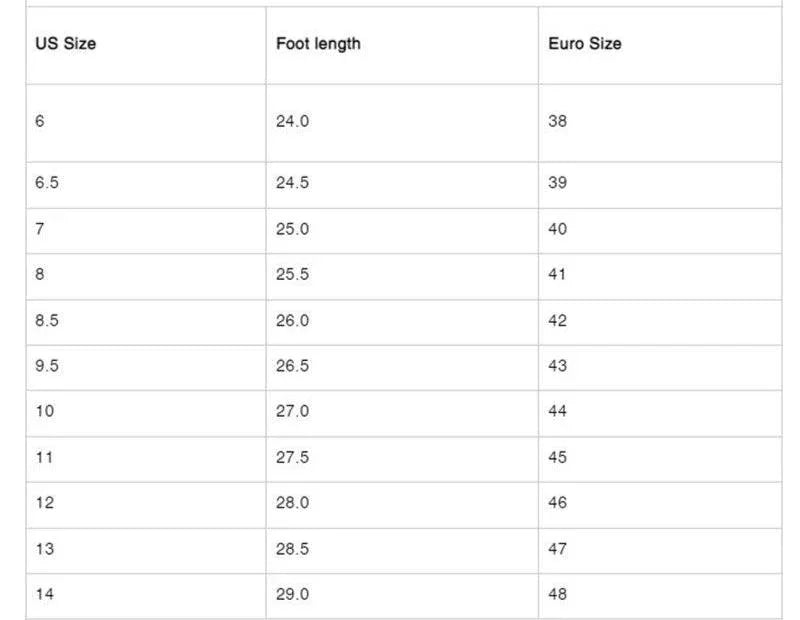This screenshot has height=620, width=800.
Task: Click the US Size column header
Action: pyautogui.click(x=66, y=44)
